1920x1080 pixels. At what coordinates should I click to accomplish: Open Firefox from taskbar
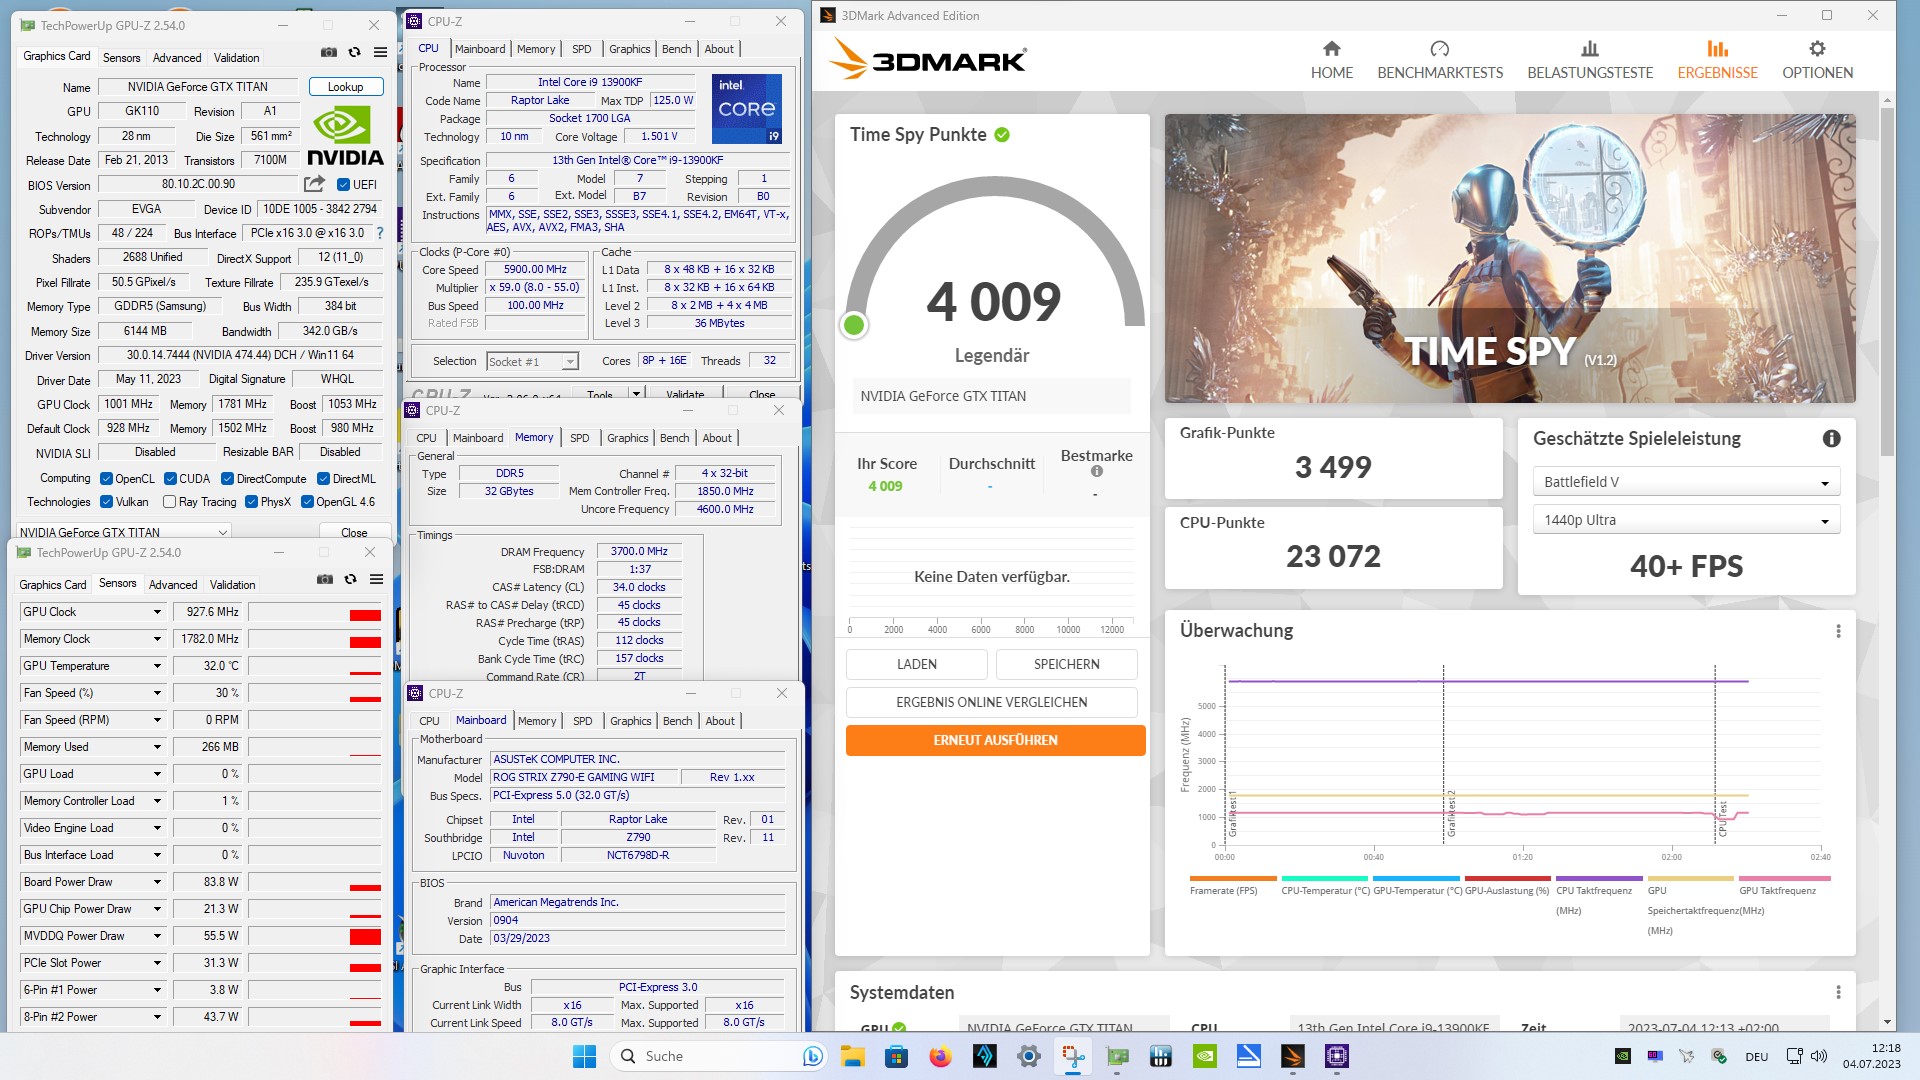pyautogui.click(x=940, y=1056)
